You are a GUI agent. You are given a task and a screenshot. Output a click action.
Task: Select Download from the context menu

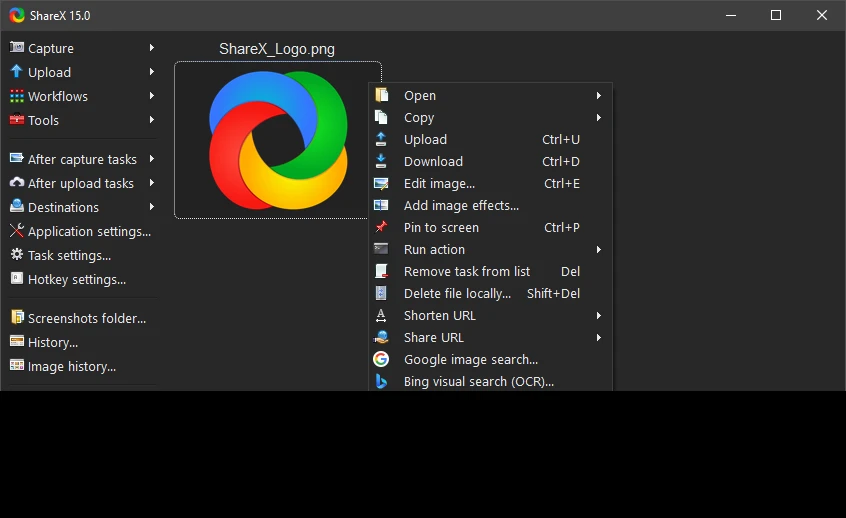pyautogui.click(x=490, y=161)
